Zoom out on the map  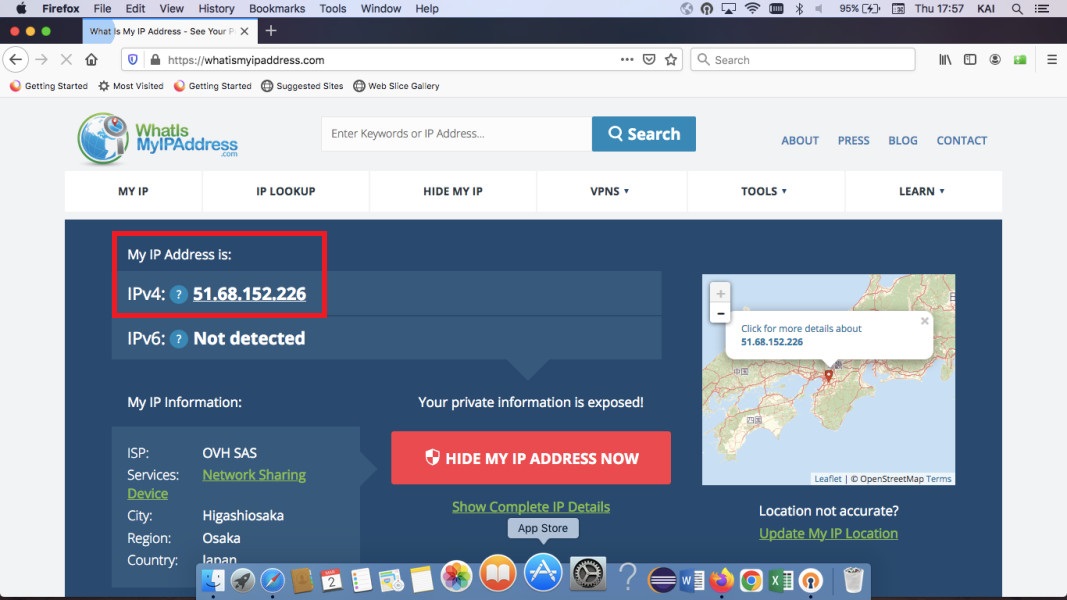(719, 313)
